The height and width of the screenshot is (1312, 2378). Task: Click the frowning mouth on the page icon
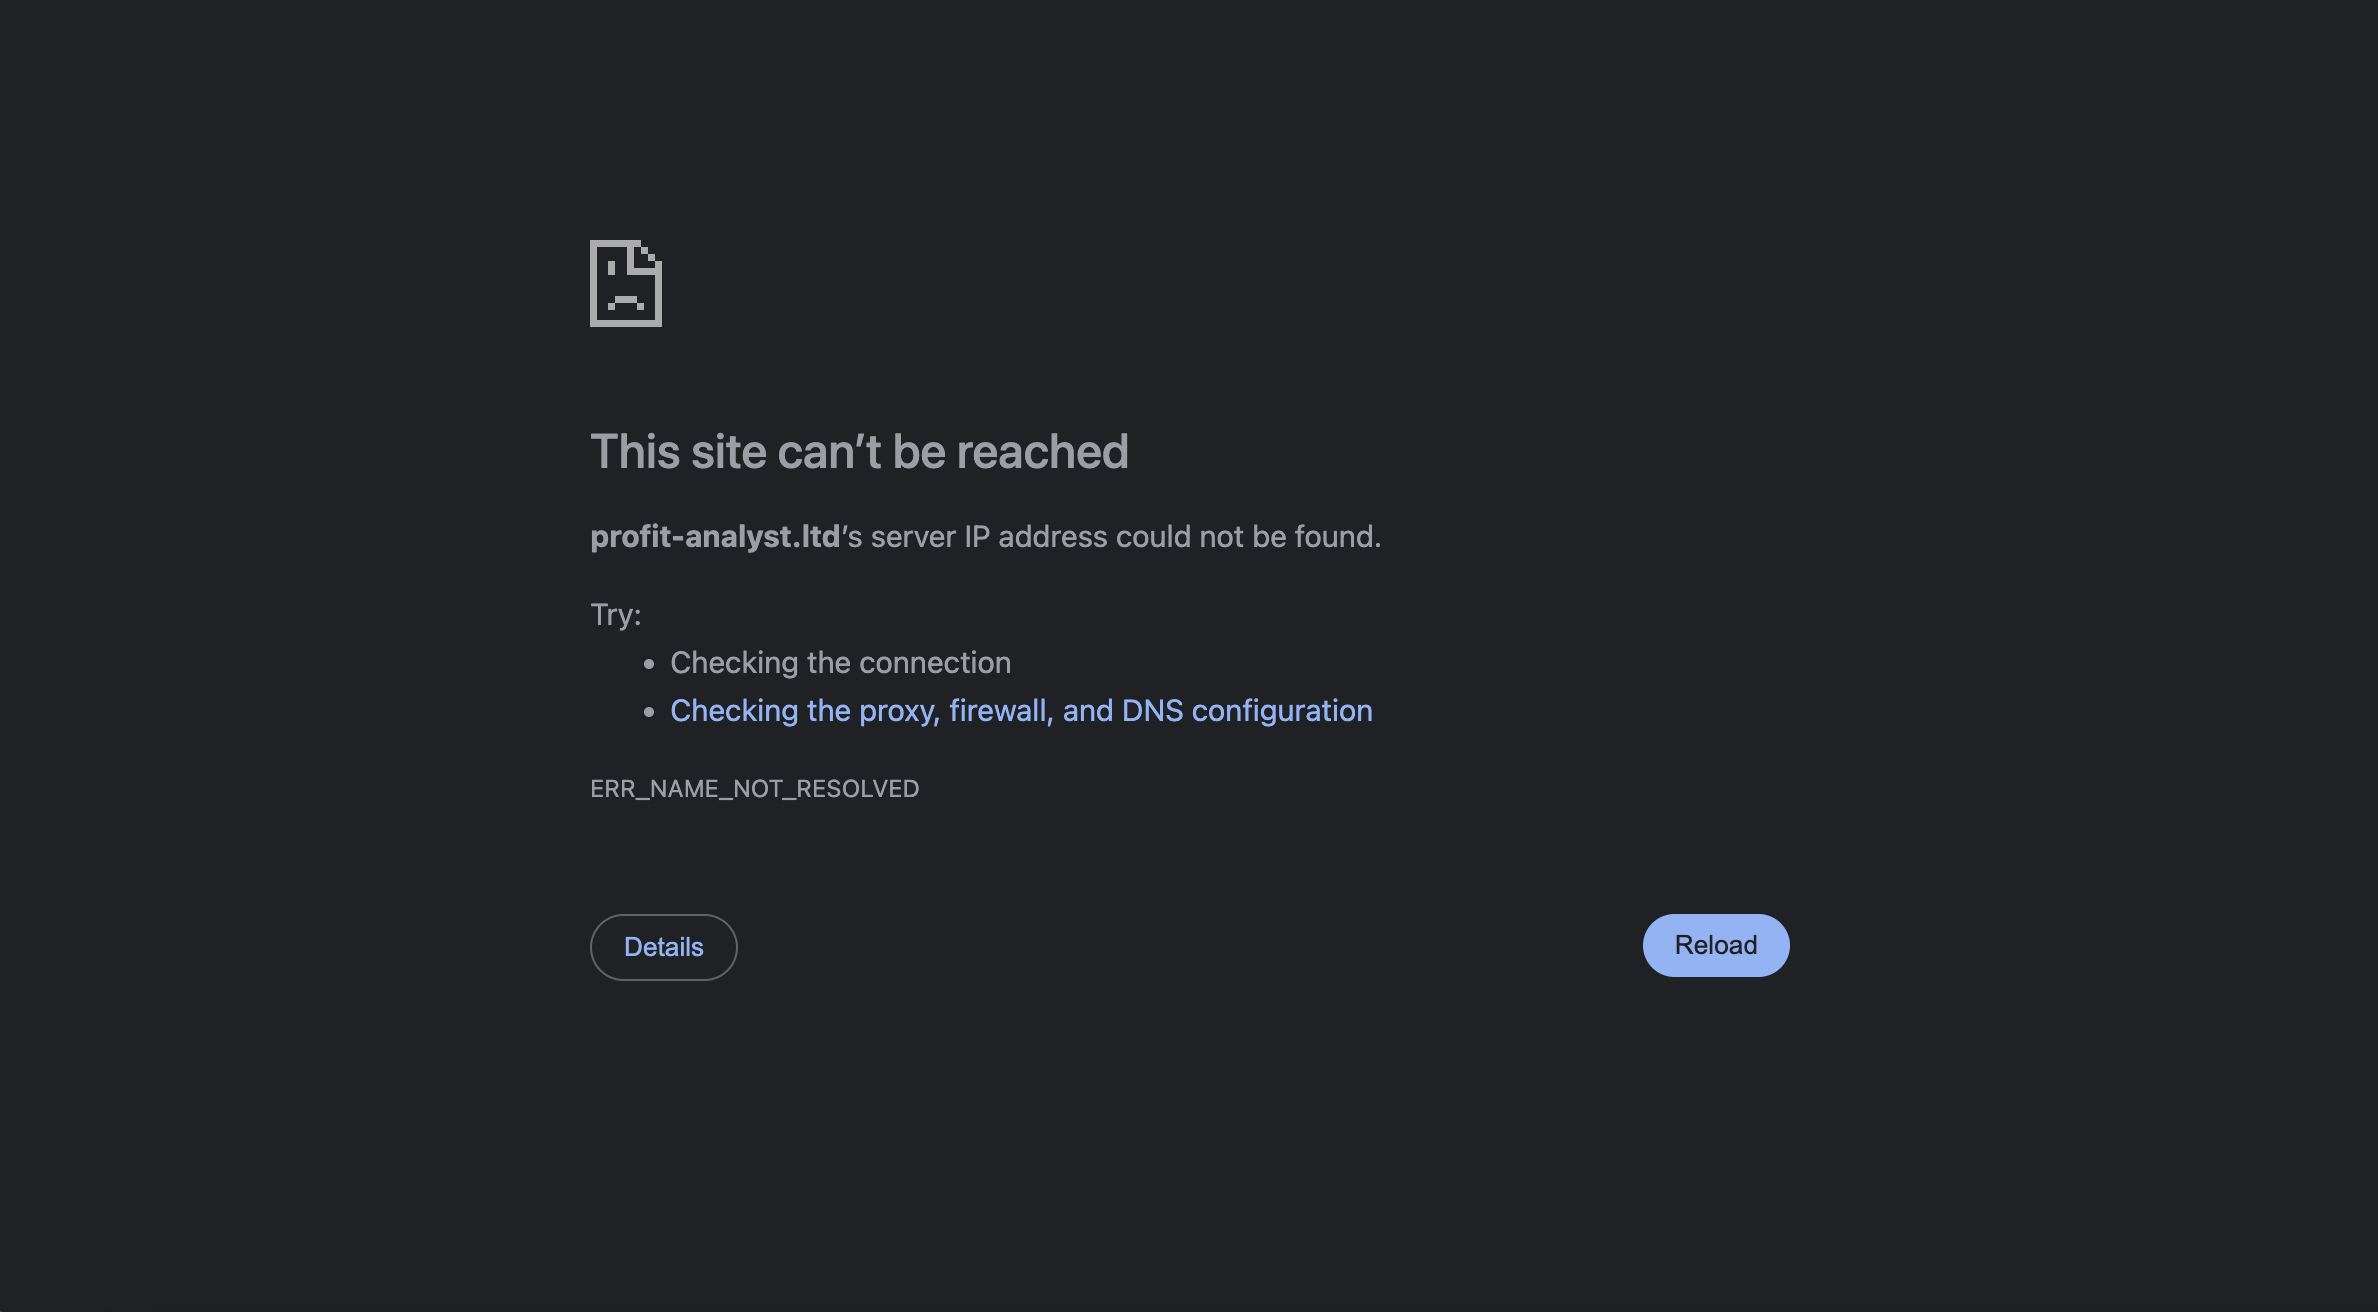pyautogui.click(x=626, y=302)
